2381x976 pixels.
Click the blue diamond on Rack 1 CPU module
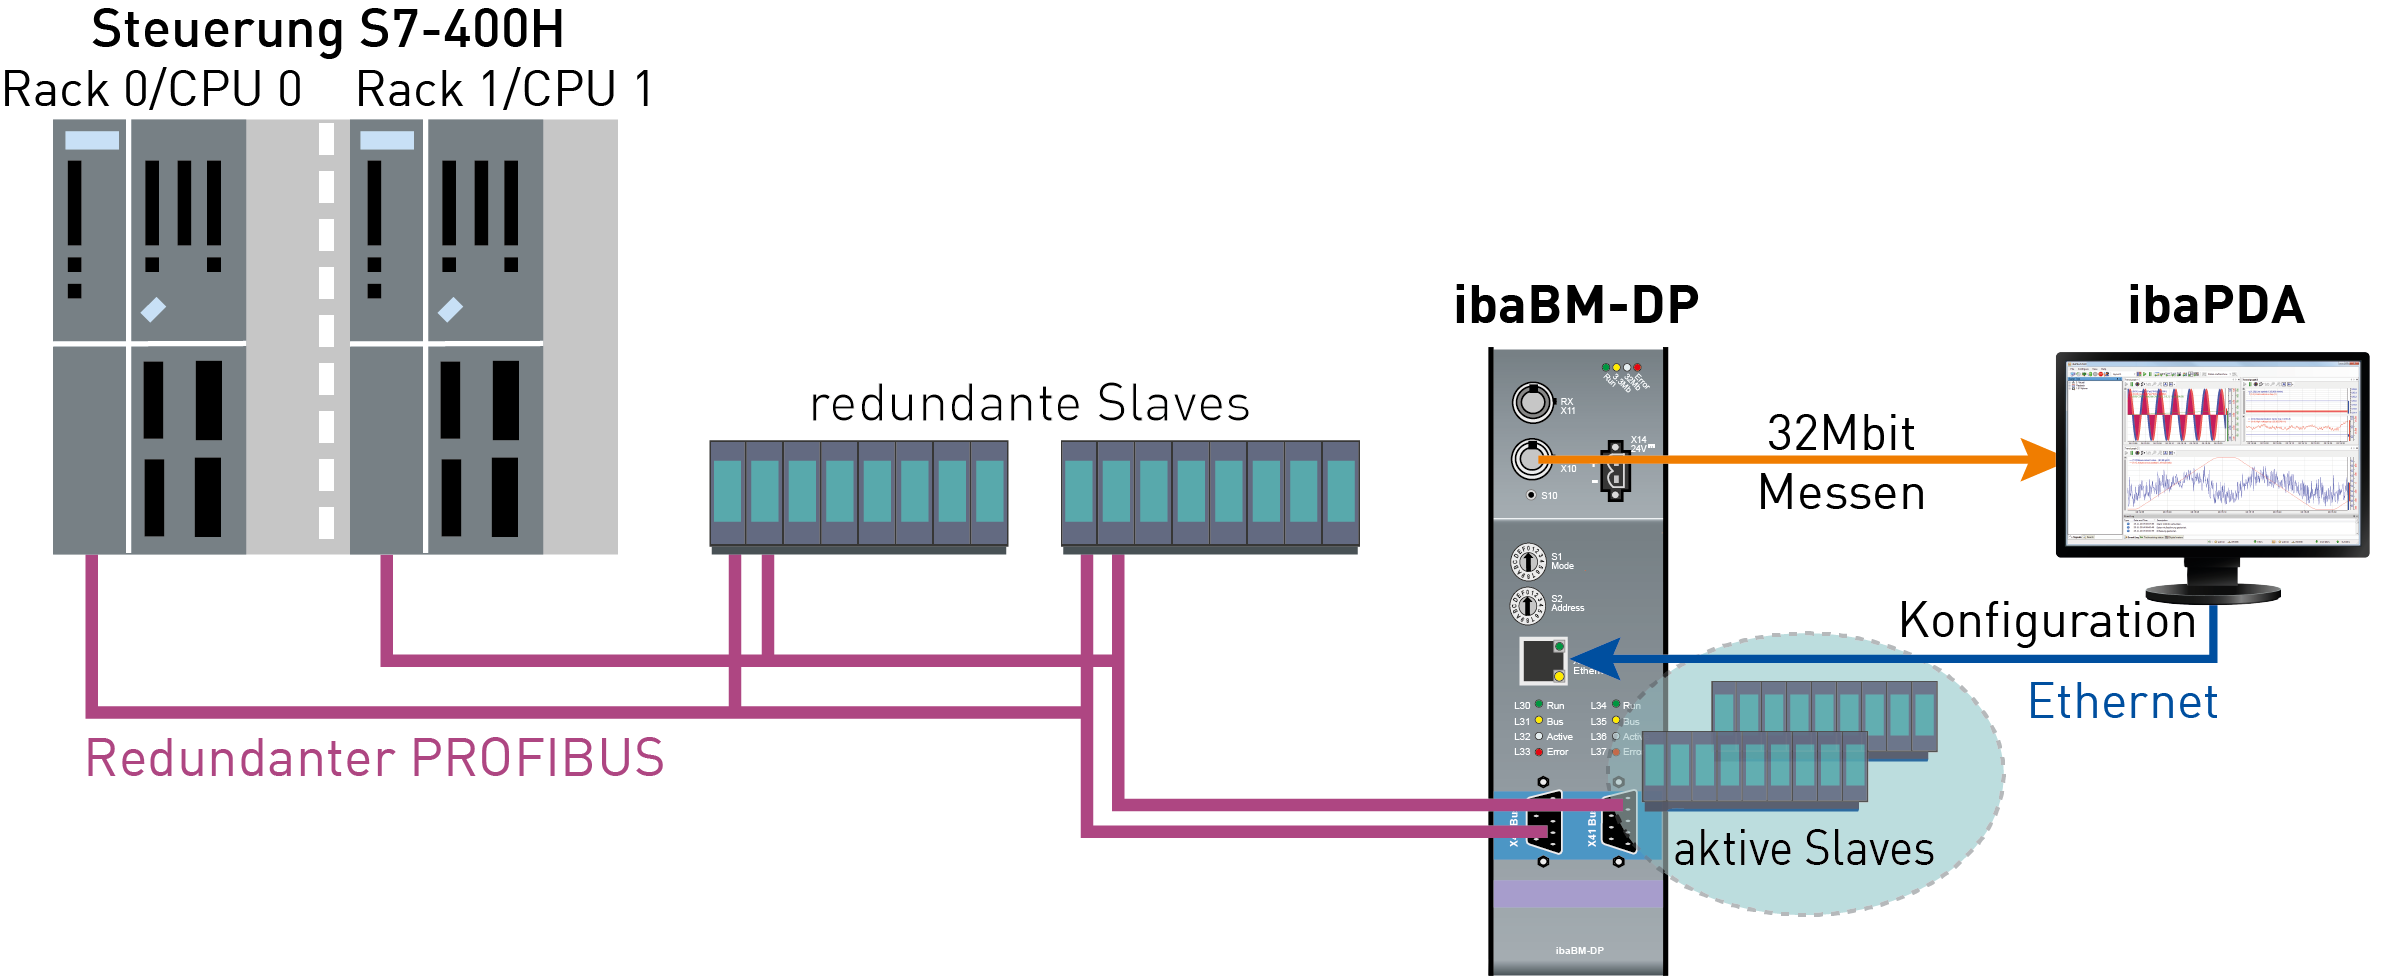(451, 310)
